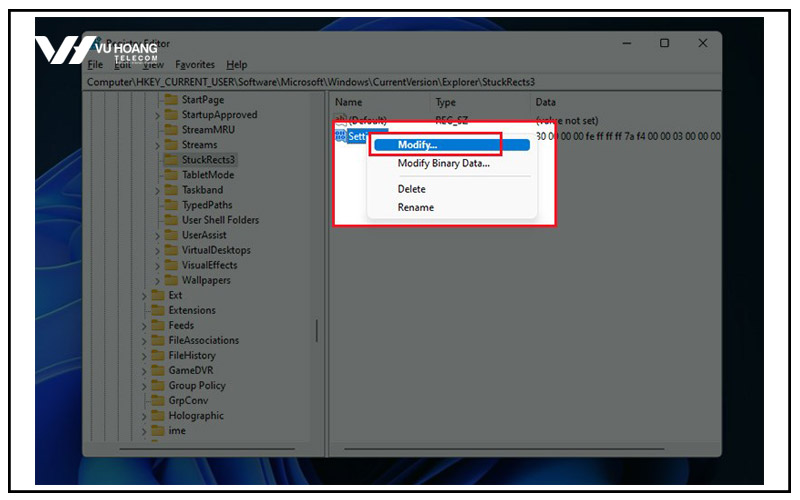The image size is (800, 500).
Task: Click the '(value not set)' data cell
Action: pos(567,121)
